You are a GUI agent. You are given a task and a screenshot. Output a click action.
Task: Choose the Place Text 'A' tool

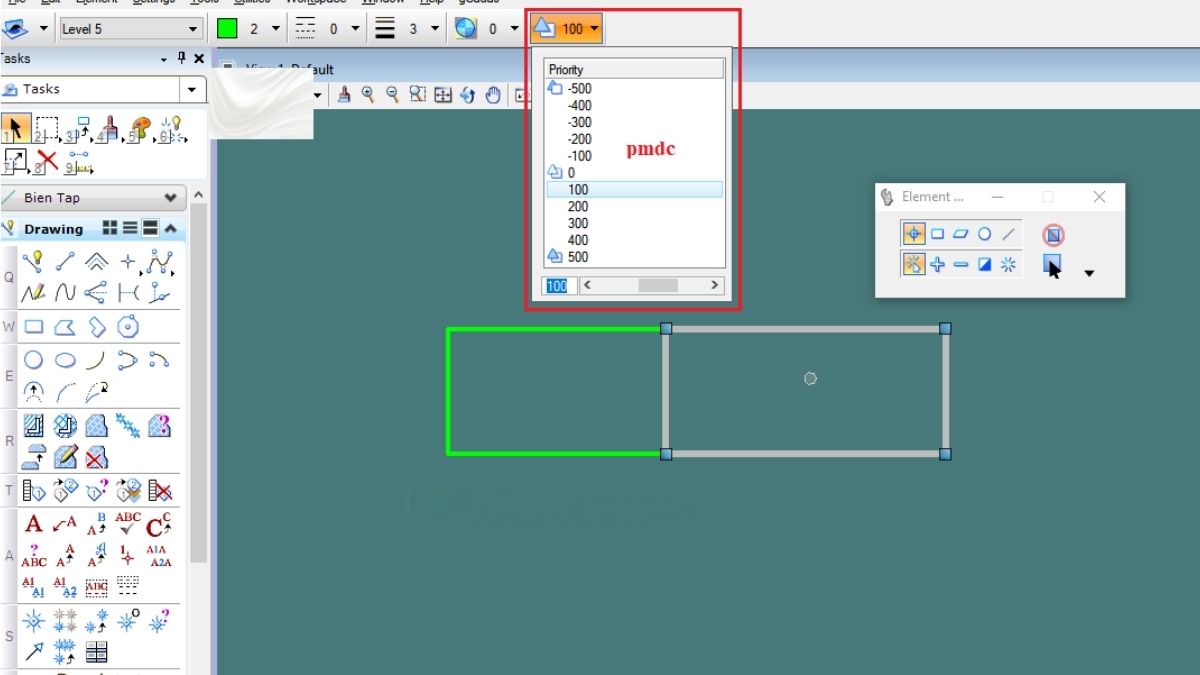(x=33, y=524)
